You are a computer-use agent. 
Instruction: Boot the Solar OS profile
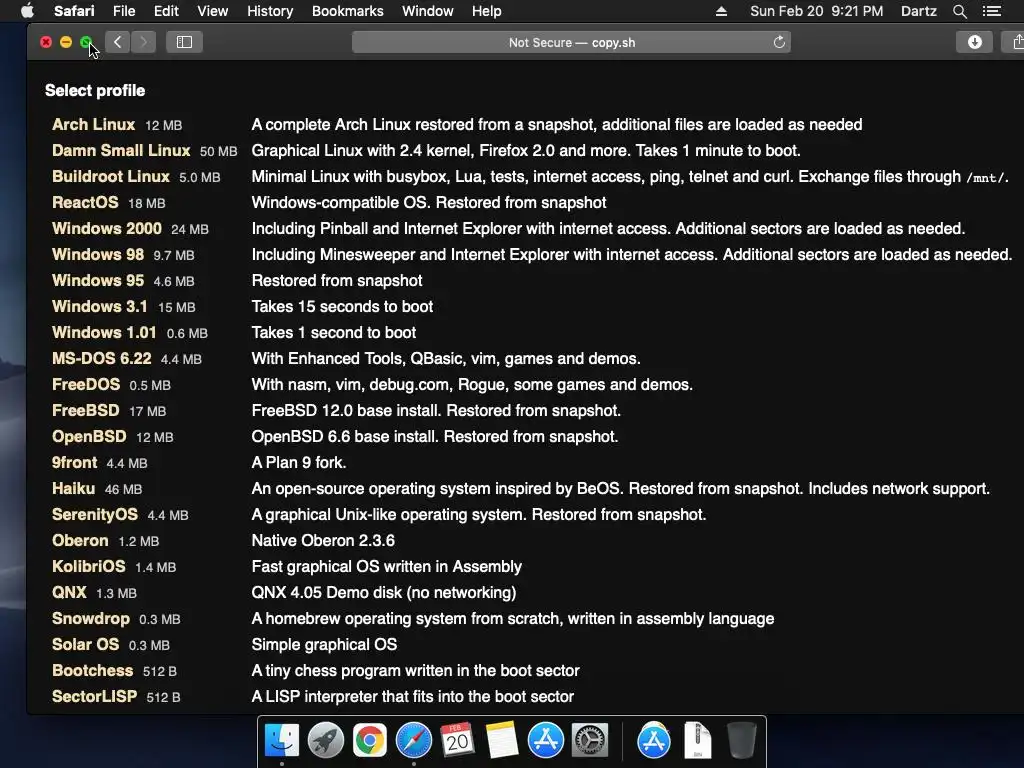pos(86,645)
